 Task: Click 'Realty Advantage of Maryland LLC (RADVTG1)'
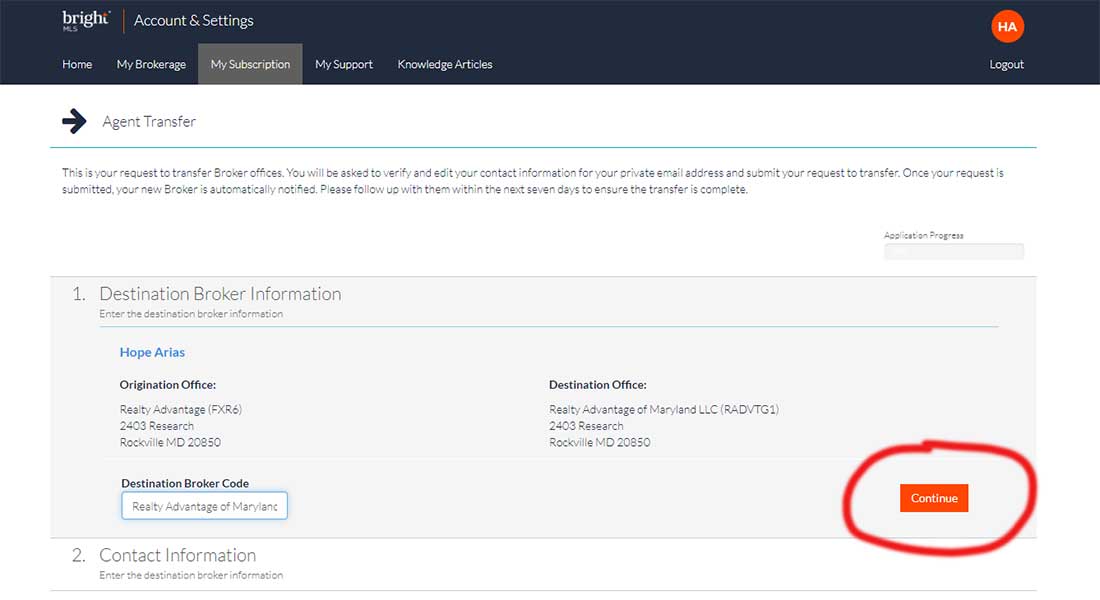(x=664, y=409)
